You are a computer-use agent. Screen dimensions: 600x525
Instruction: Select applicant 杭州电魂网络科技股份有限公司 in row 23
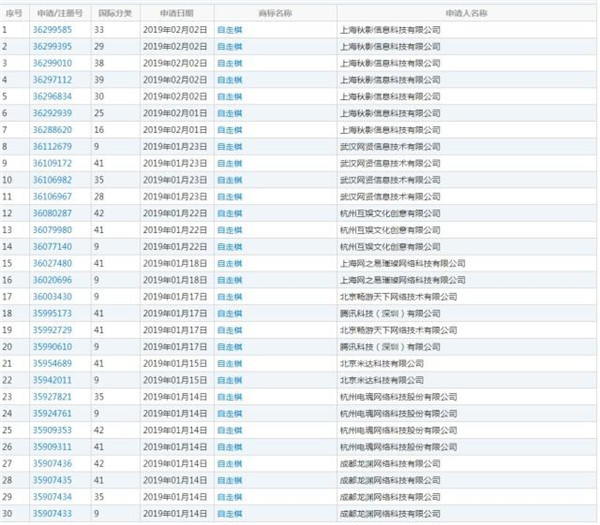click(x=399, y=397)
